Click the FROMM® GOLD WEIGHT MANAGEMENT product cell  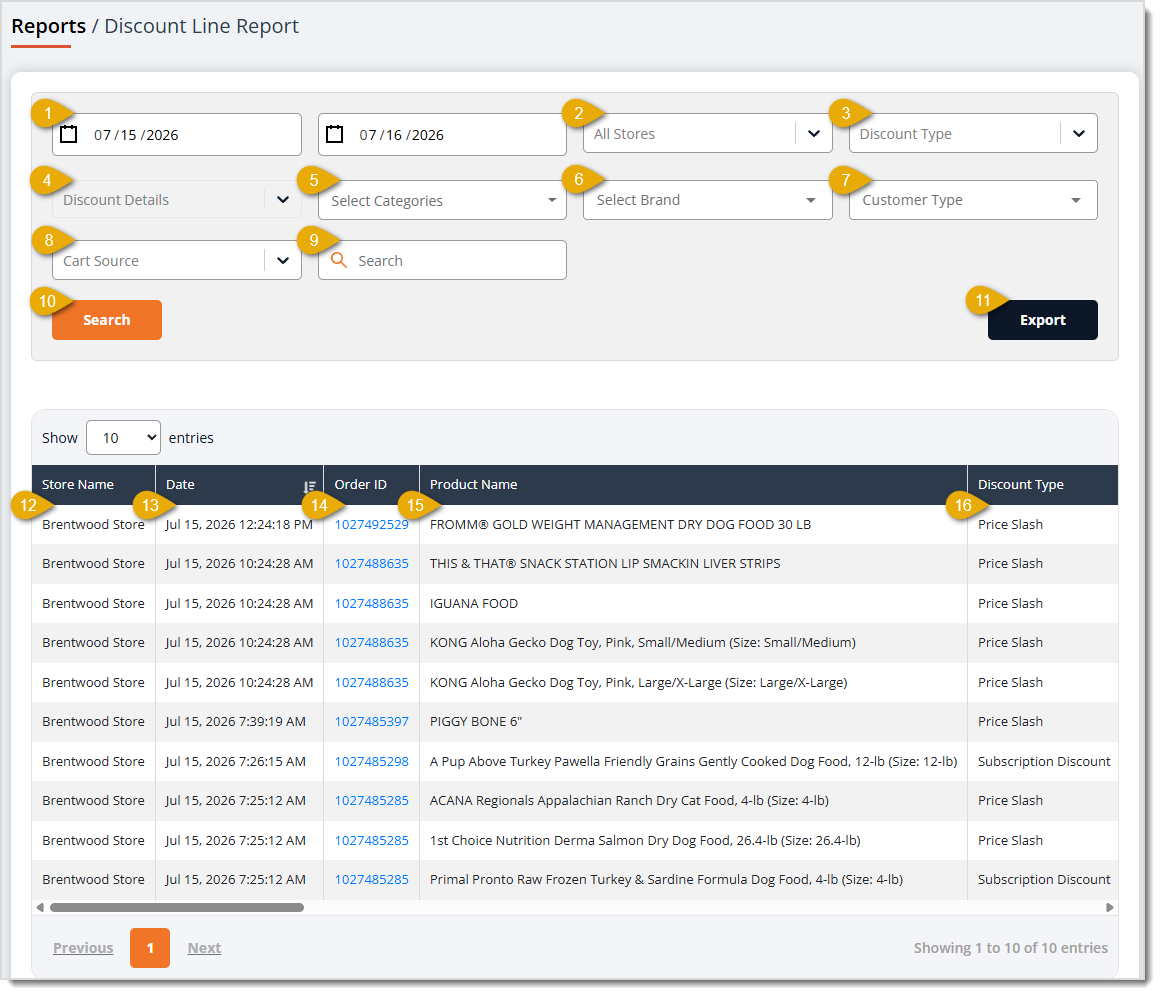(x=693, y=524)
